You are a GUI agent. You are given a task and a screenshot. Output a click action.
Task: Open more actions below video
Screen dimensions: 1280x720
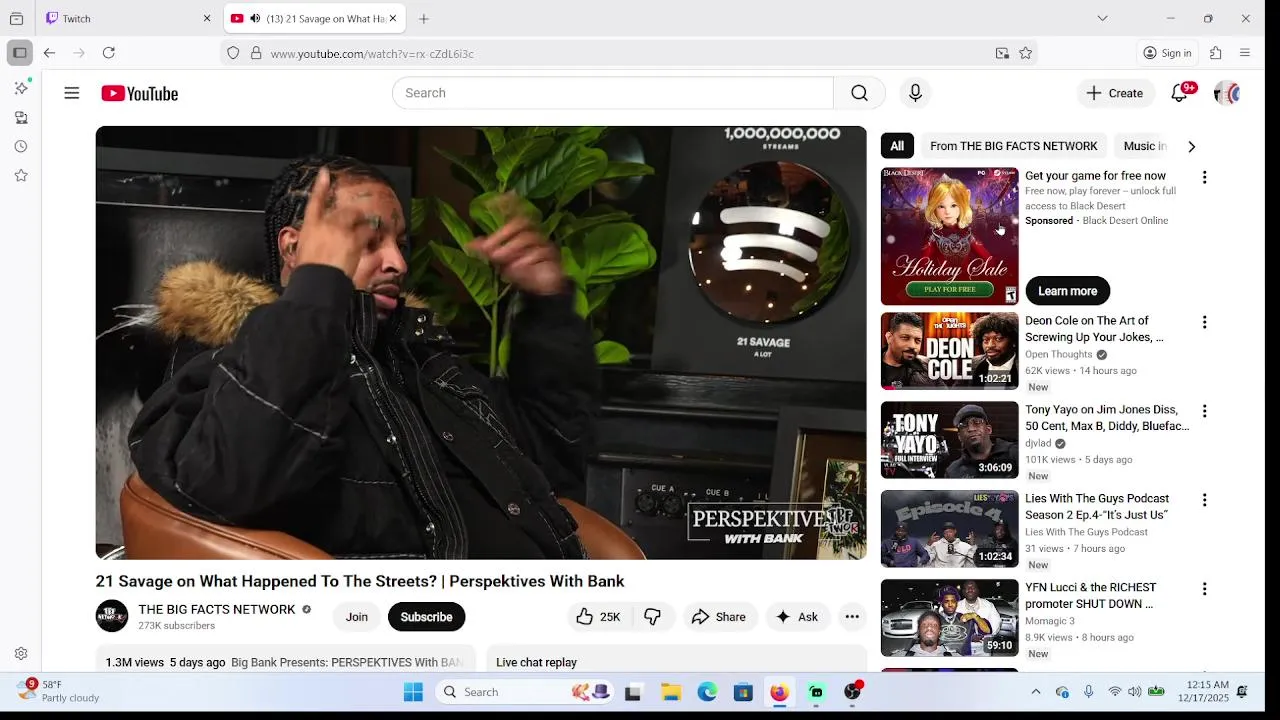[852, 617]
